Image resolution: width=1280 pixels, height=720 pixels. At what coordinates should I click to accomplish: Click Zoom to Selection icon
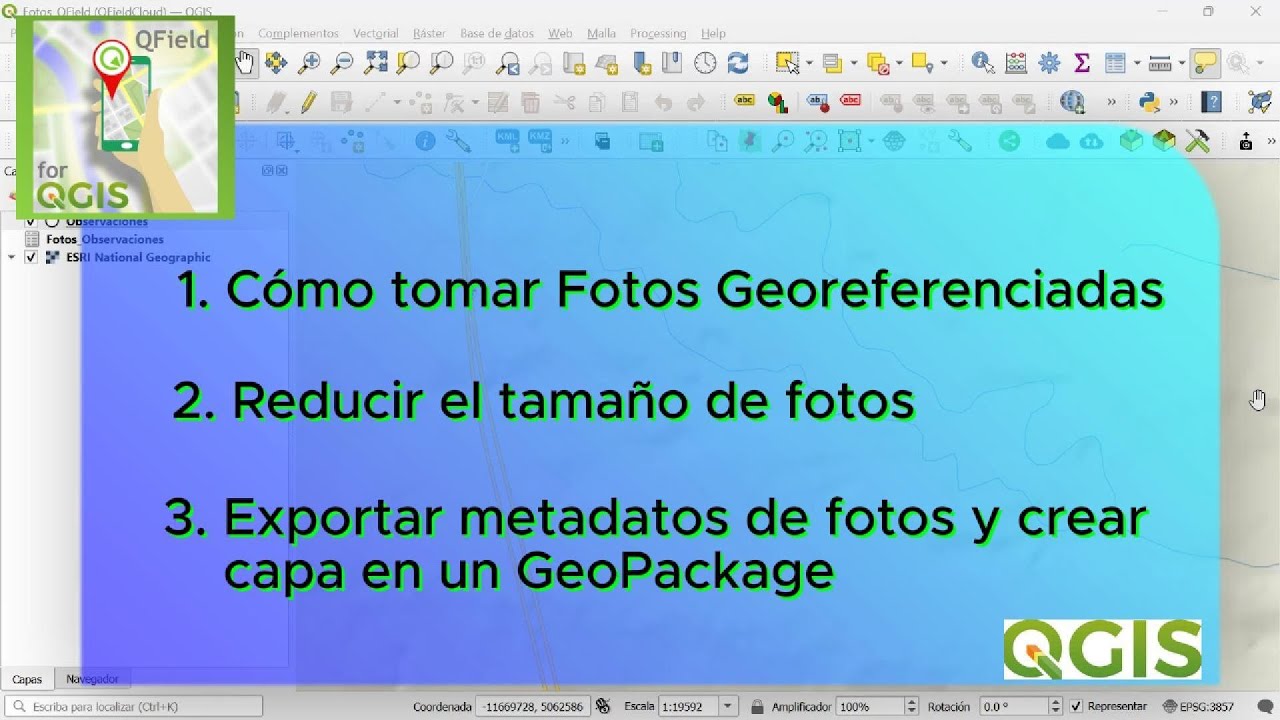(408, 63)
